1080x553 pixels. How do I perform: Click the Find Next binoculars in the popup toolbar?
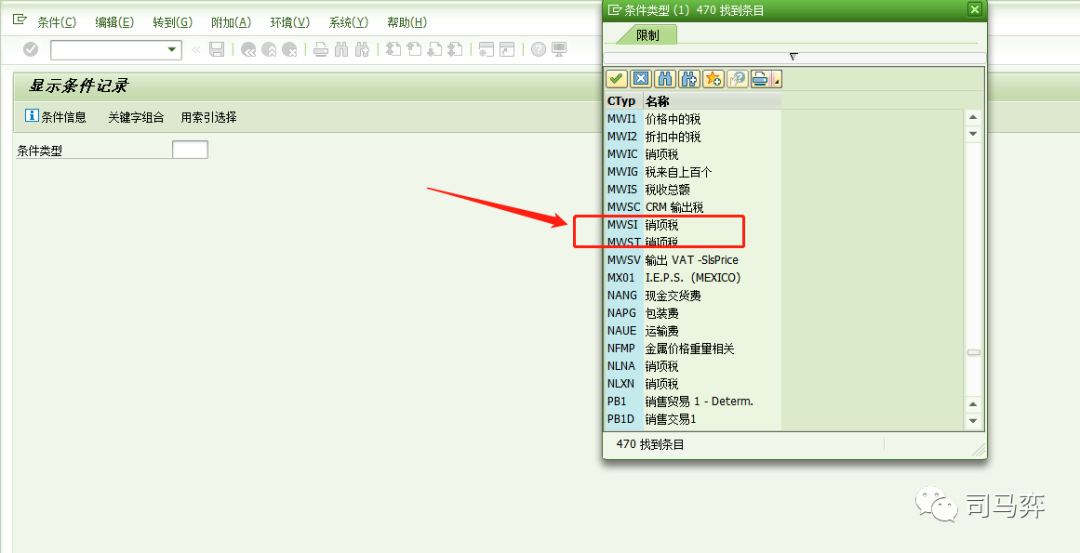coord(689,79)
